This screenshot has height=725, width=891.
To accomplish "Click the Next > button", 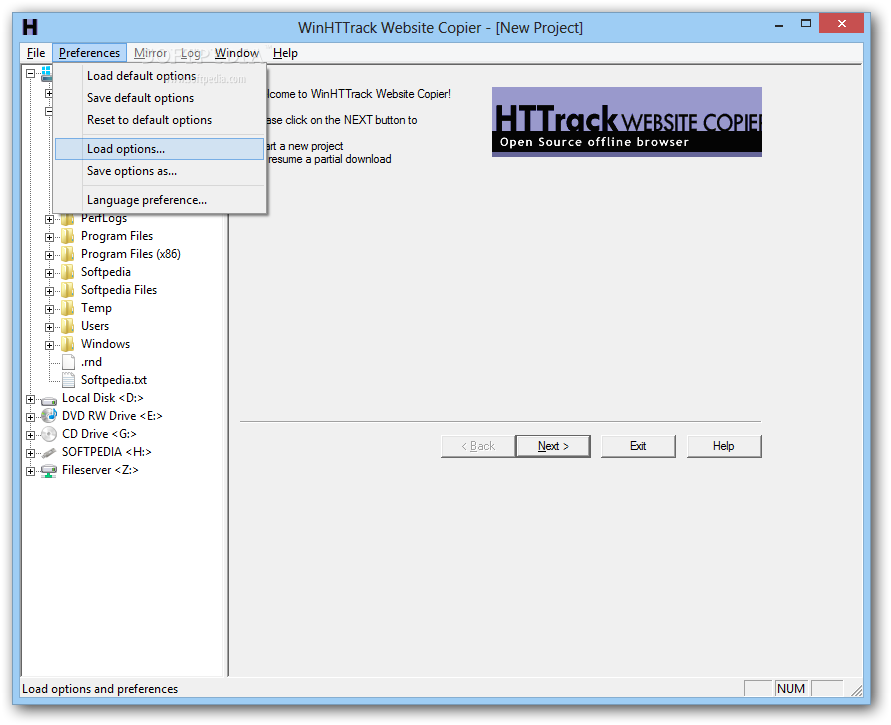I will click(x=553, y=446).
